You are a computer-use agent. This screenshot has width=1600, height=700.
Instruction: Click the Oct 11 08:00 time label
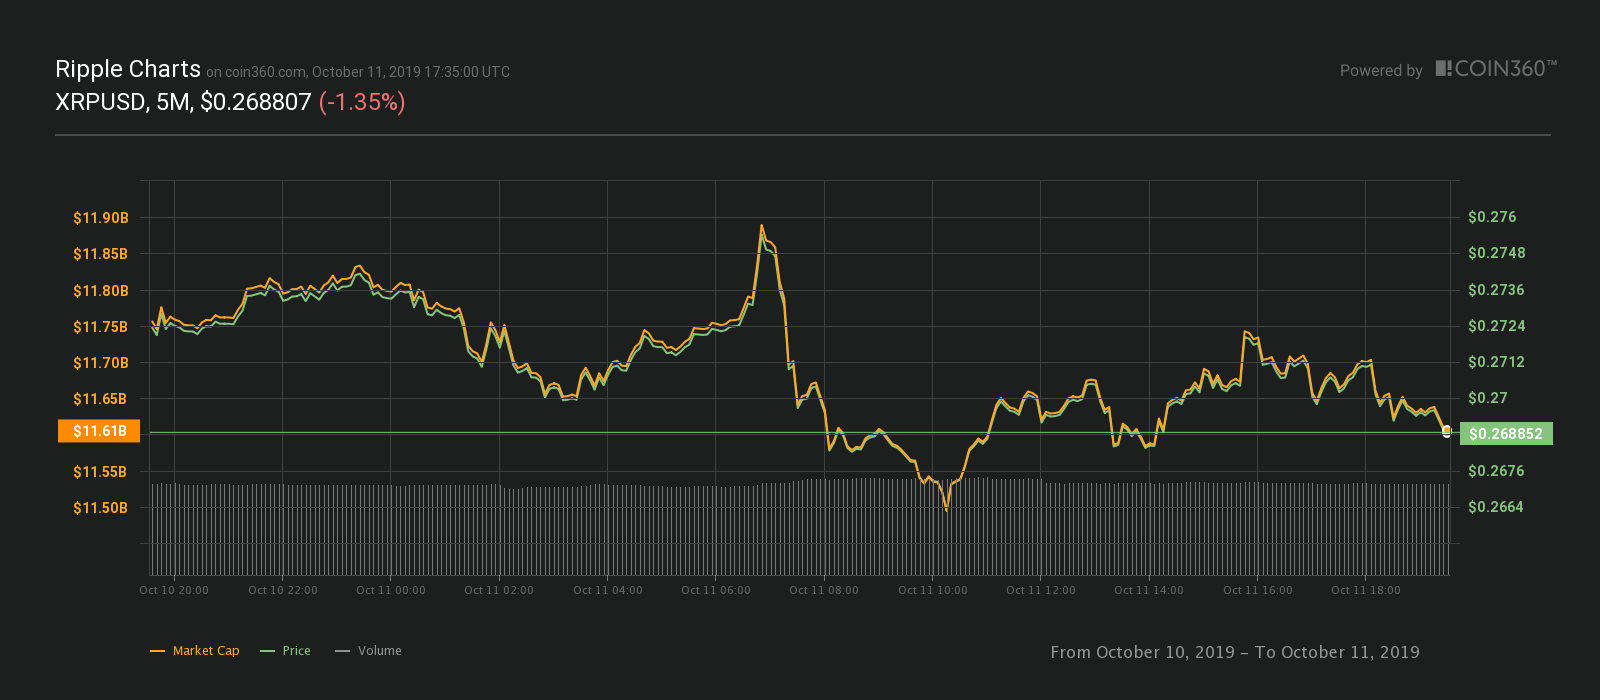pyautogui.click(x=824, y=590)
